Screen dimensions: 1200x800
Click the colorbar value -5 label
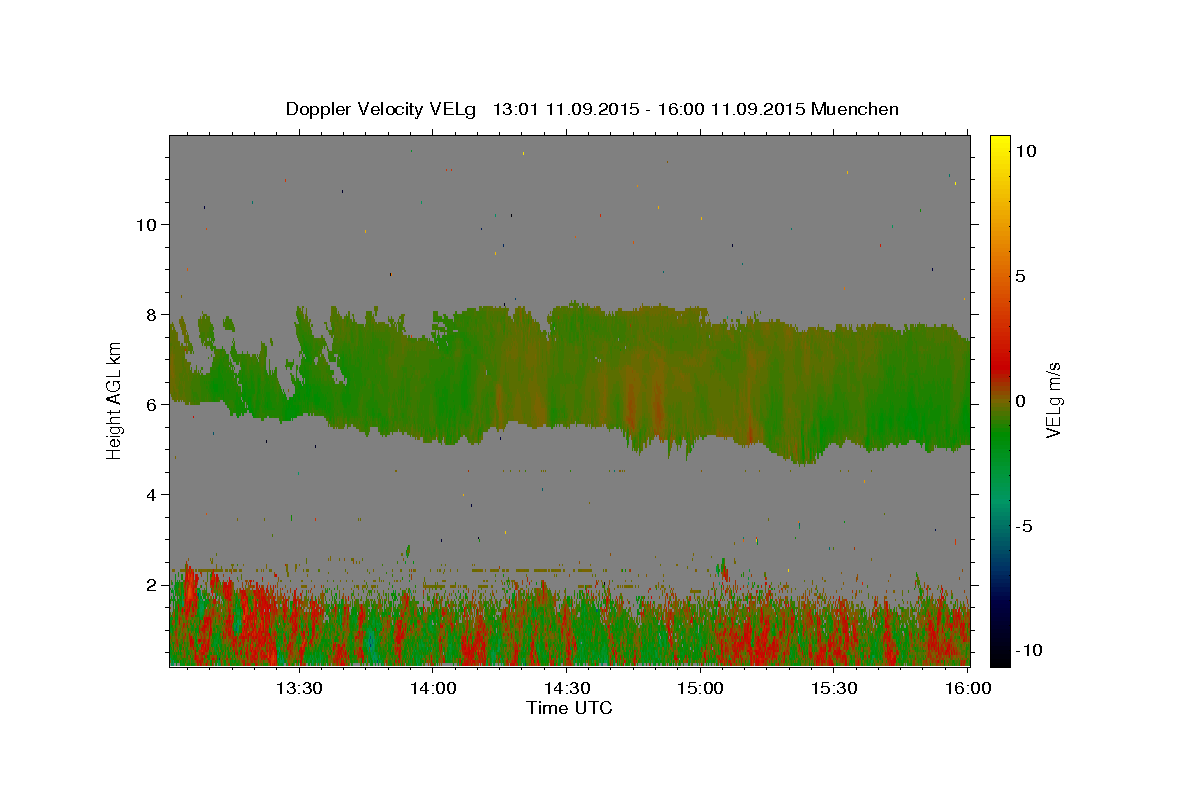[1024, 526]
